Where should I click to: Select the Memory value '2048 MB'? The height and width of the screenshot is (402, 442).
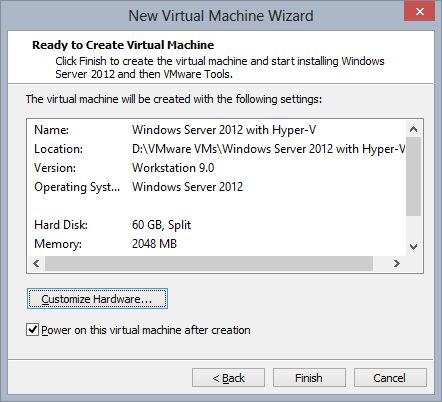[x=154, y=244]
